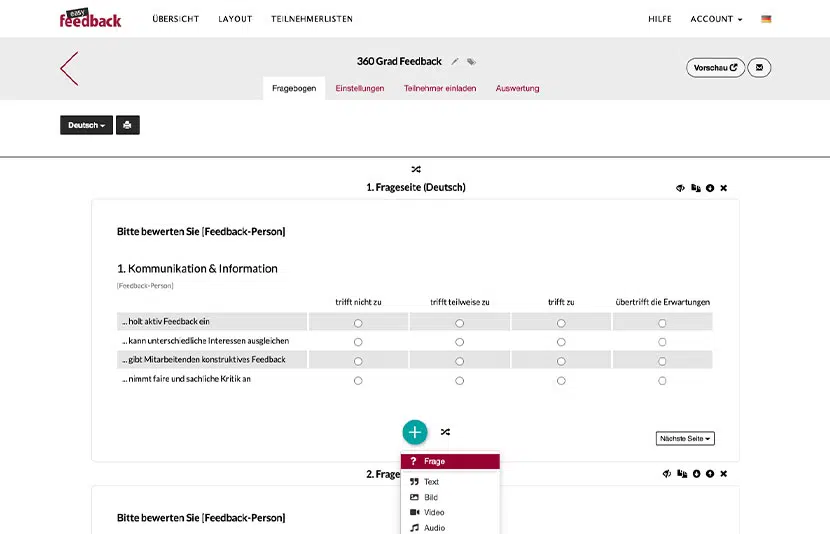
Task: Select 'trifft nicht zu' for 'kann unterschiedliche Interessen ausgleichen'
Action: coord(358,342)
